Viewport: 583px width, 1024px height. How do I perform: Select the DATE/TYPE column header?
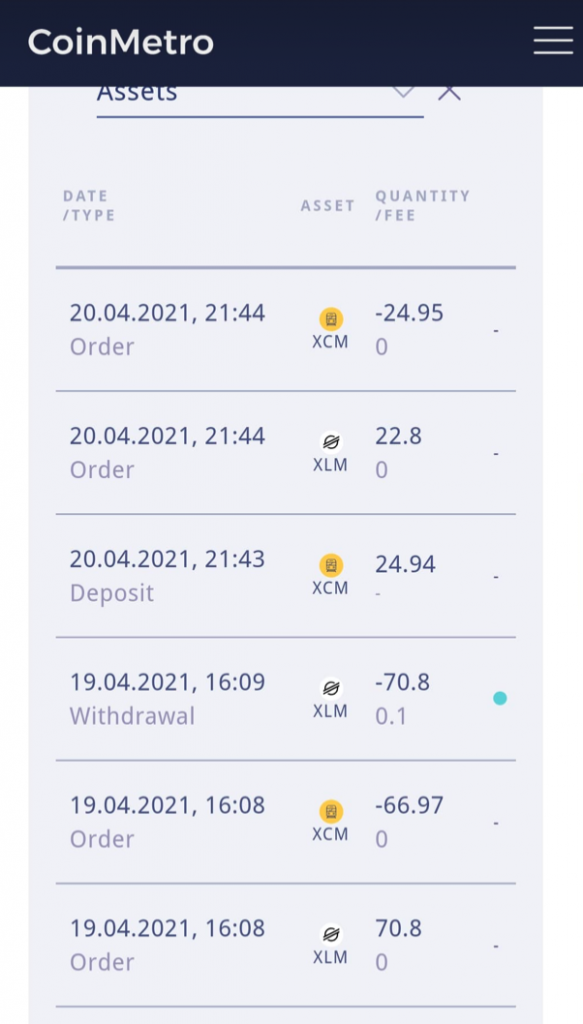click(89, 205)
